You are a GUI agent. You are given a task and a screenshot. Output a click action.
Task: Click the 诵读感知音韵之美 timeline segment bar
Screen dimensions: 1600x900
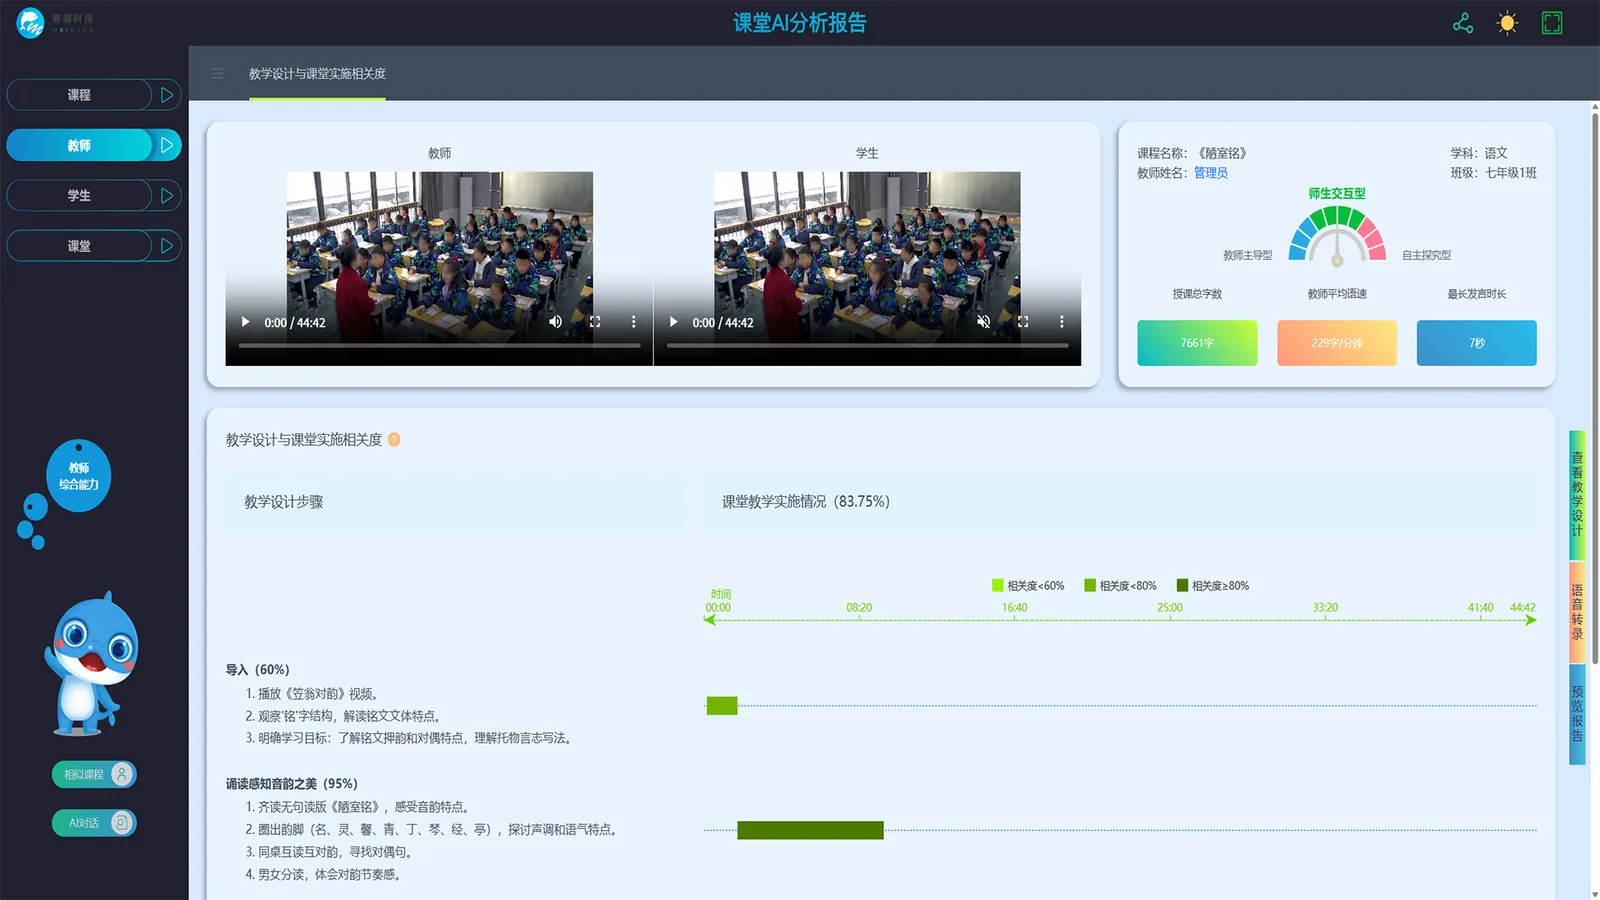pyautogui.click(x=810, y=830)
